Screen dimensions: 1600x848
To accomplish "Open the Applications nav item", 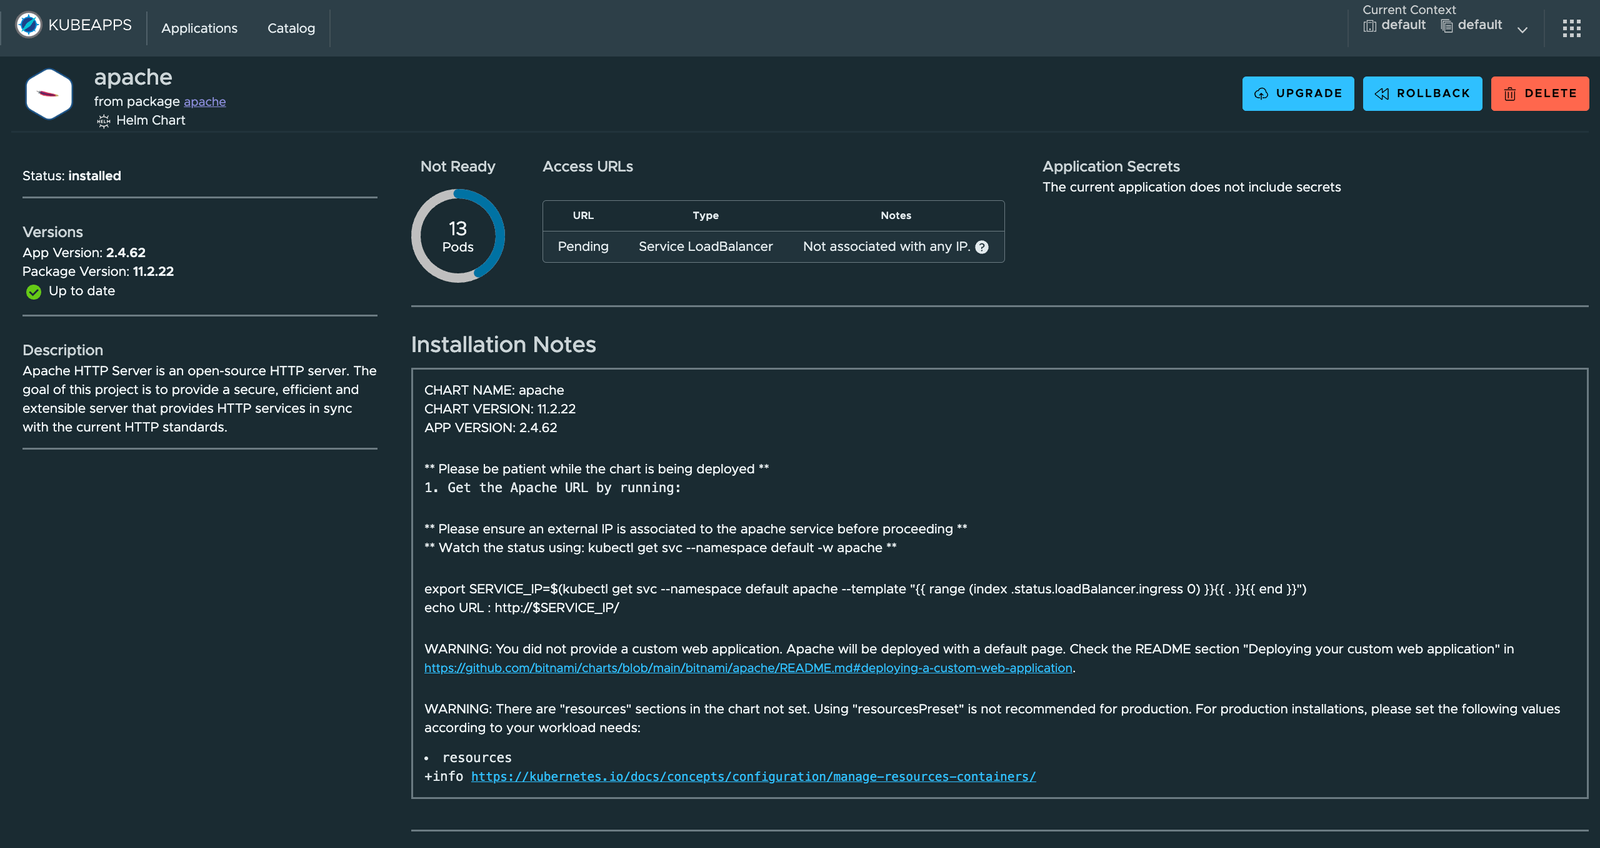I will 199,28.
